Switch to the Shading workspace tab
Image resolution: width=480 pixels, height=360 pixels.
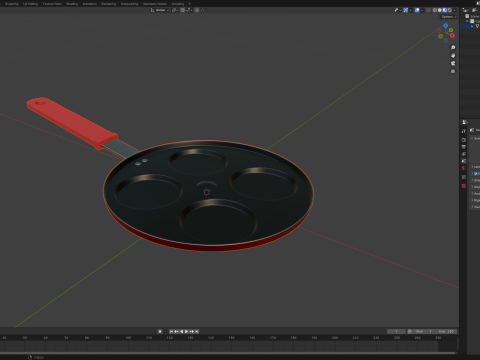pos(72,4)
